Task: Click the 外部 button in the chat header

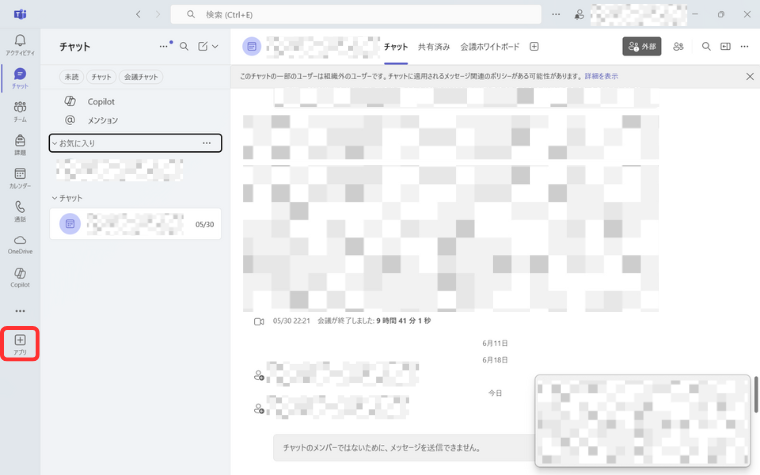Action: (641, 46)
